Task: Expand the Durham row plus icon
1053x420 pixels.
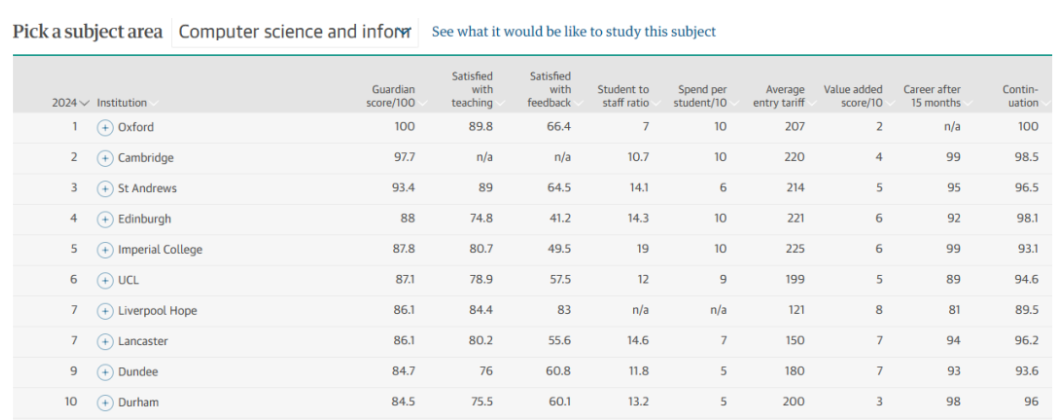Action: coord(105,402)
